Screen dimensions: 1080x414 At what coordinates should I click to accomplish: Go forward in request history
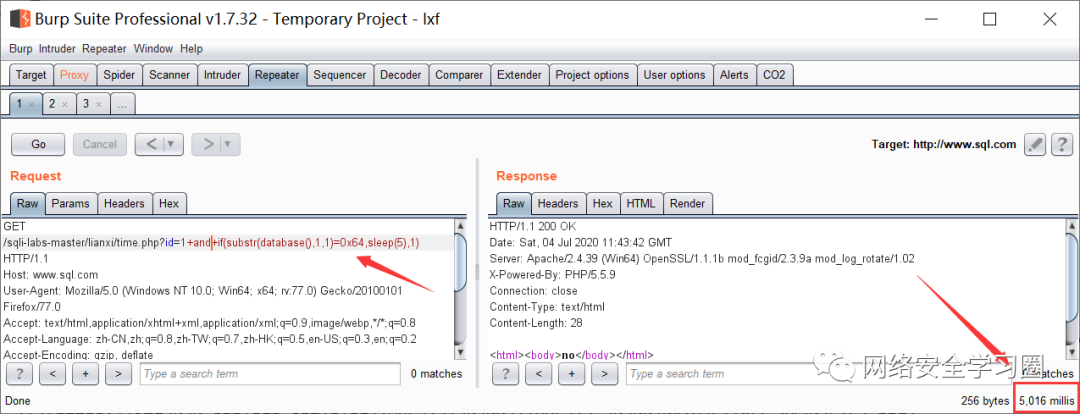206,145
